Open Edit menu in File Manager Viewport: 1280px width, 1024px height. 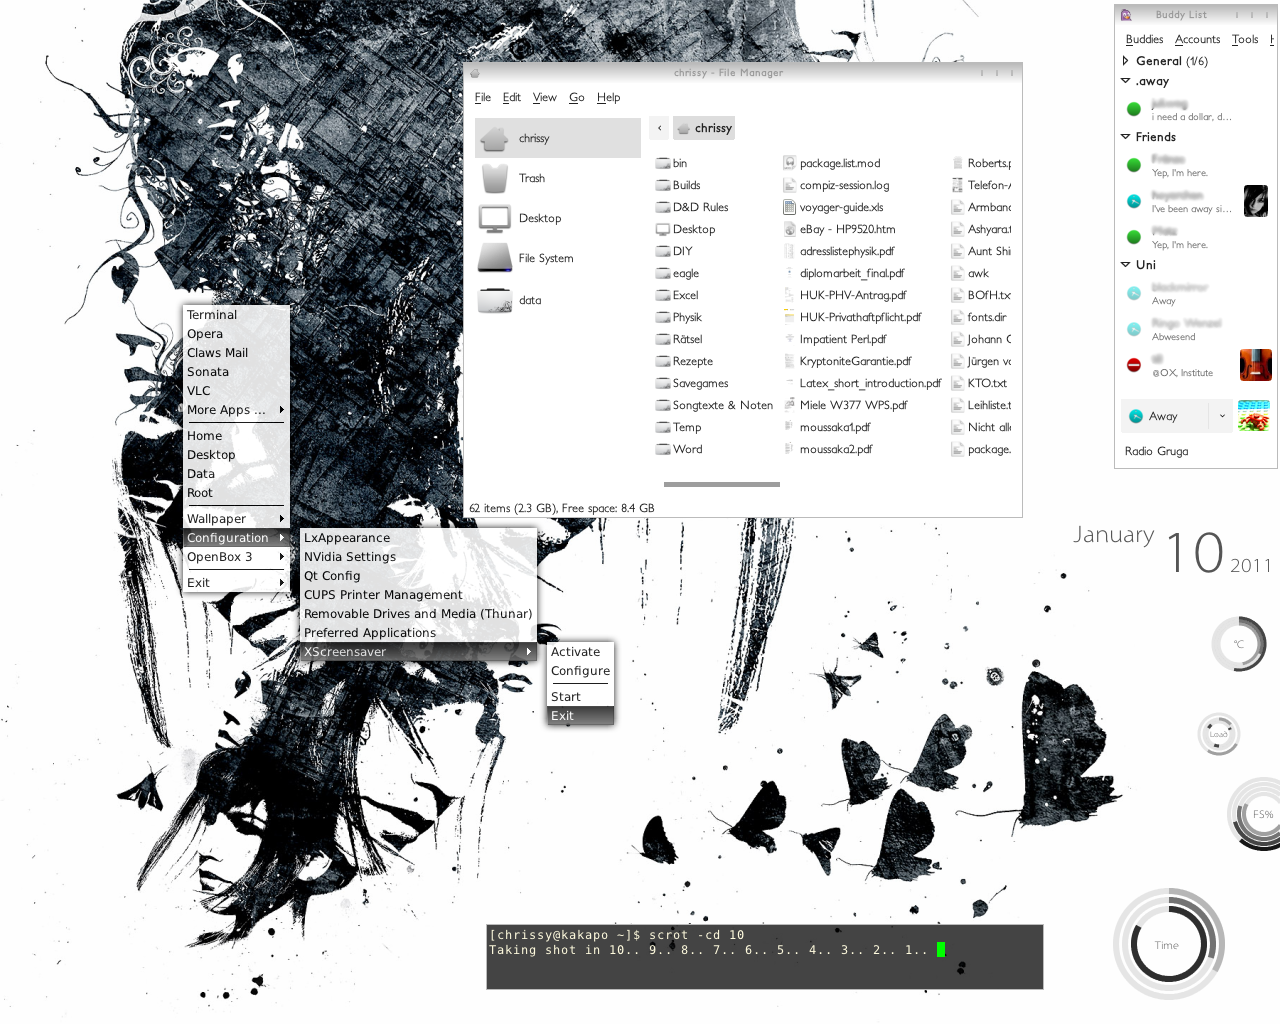[x=512, y=97]
